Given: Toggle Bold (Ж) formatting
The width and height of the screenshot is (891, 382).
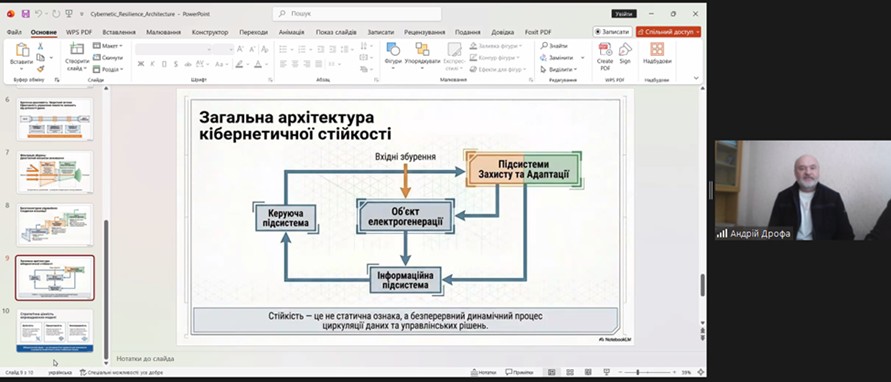Looking at the screenshot, I should (x=141, y=64).
